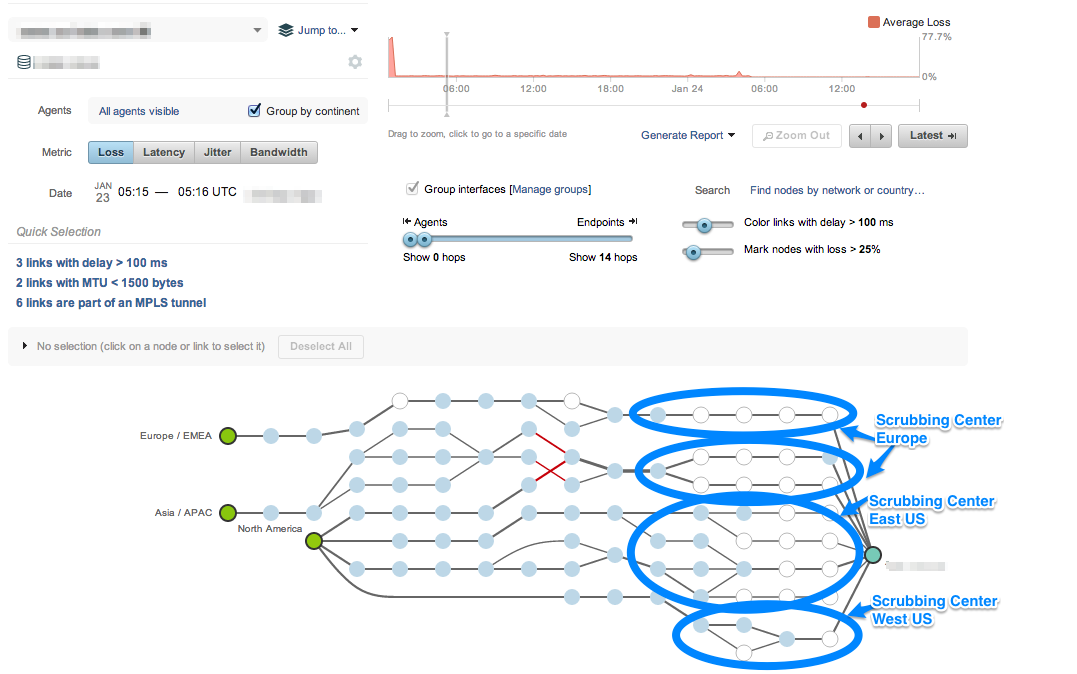The image size is (1077, 674).
Task: Open the Jump to dropdown
Action: pos(328,30)
